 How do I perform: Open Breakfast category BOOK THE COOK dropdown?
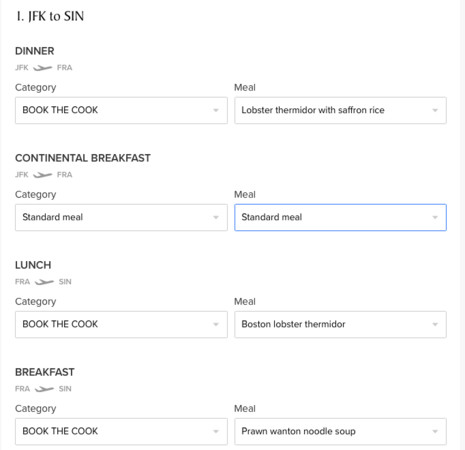click(x=121, y=431)
